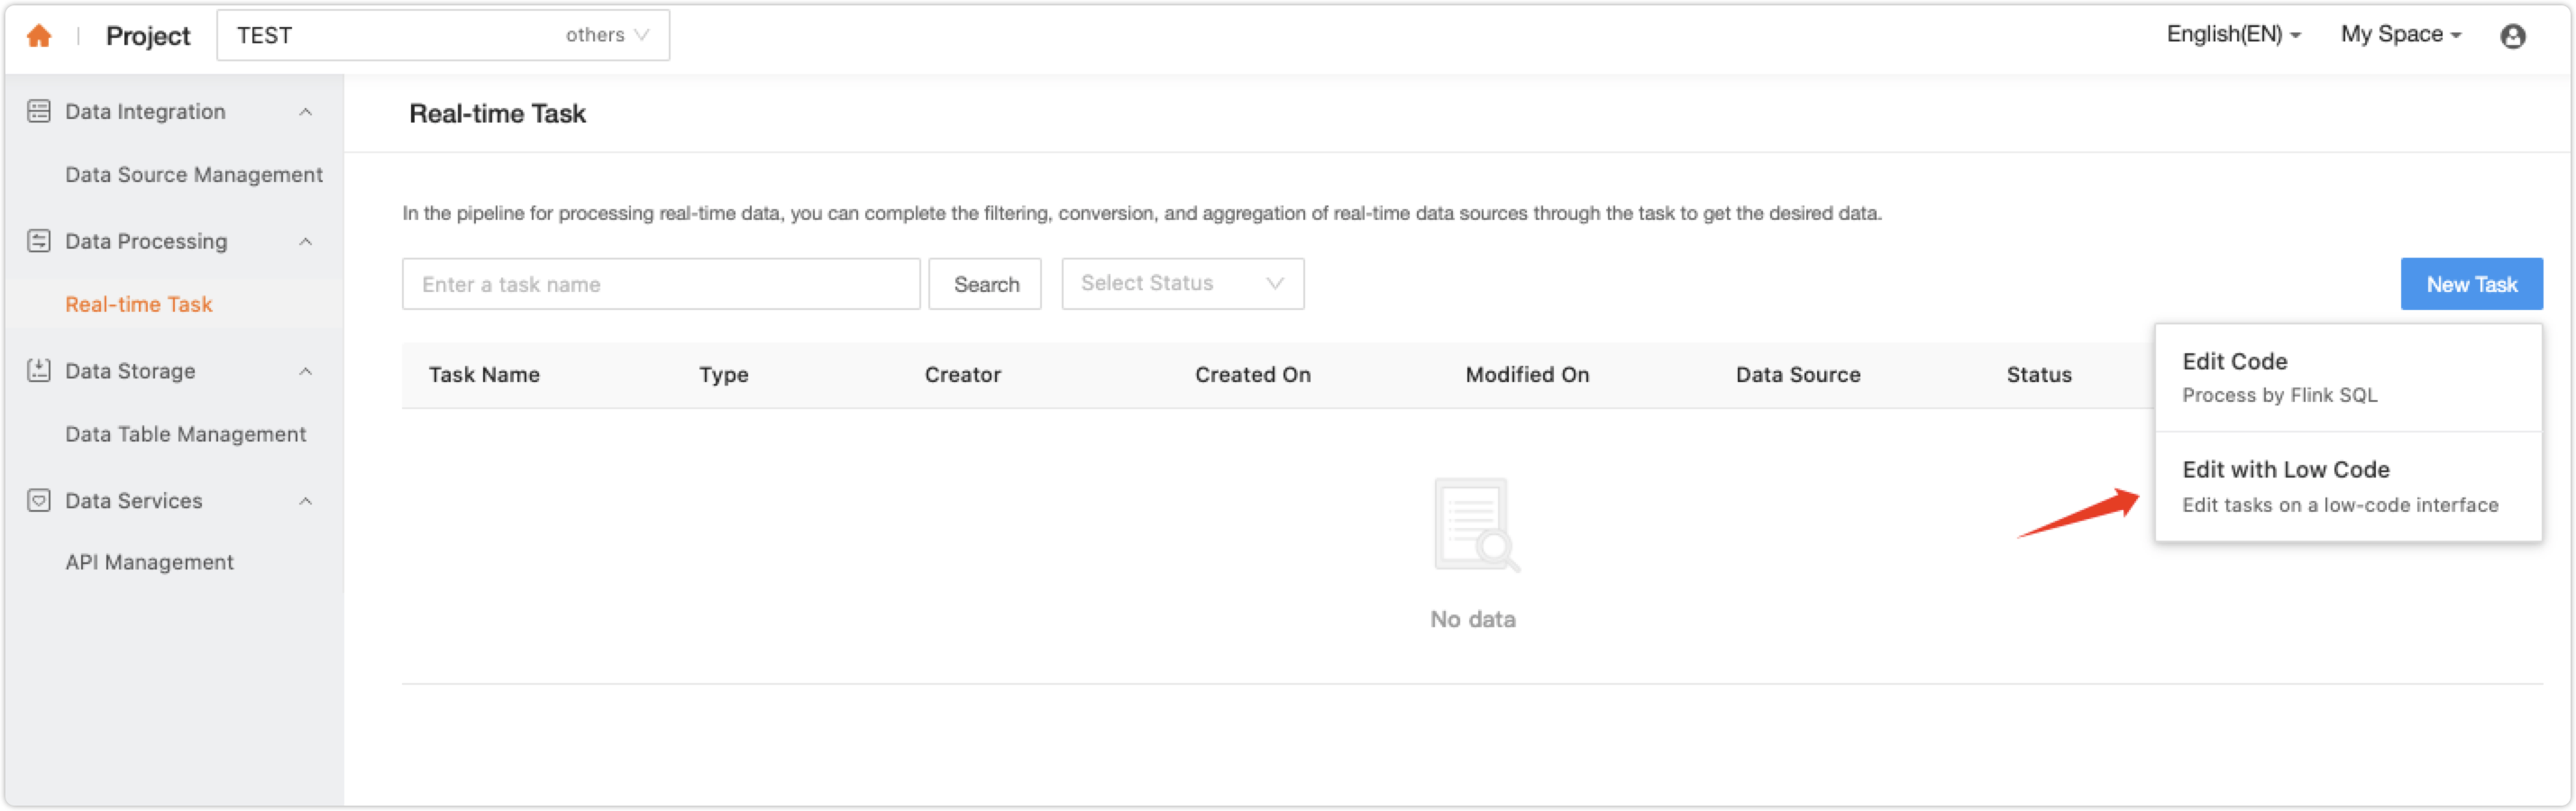2576x811 pixels.
Task: Collapse the Data Integration section
Action: [306, 111]
